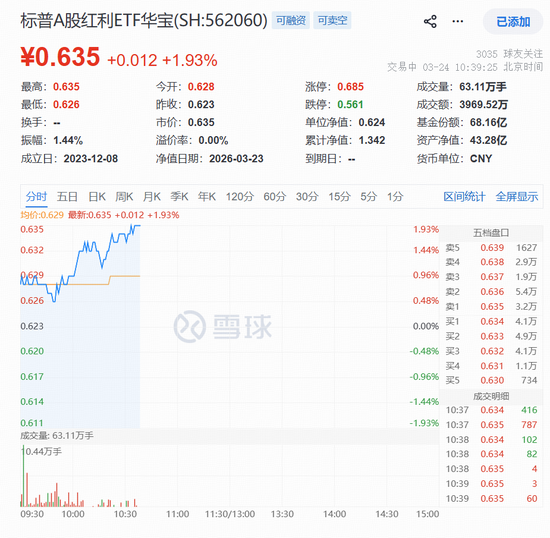
Task: Select the 卖2 row priced 0.636
Action: coord(491,291)
